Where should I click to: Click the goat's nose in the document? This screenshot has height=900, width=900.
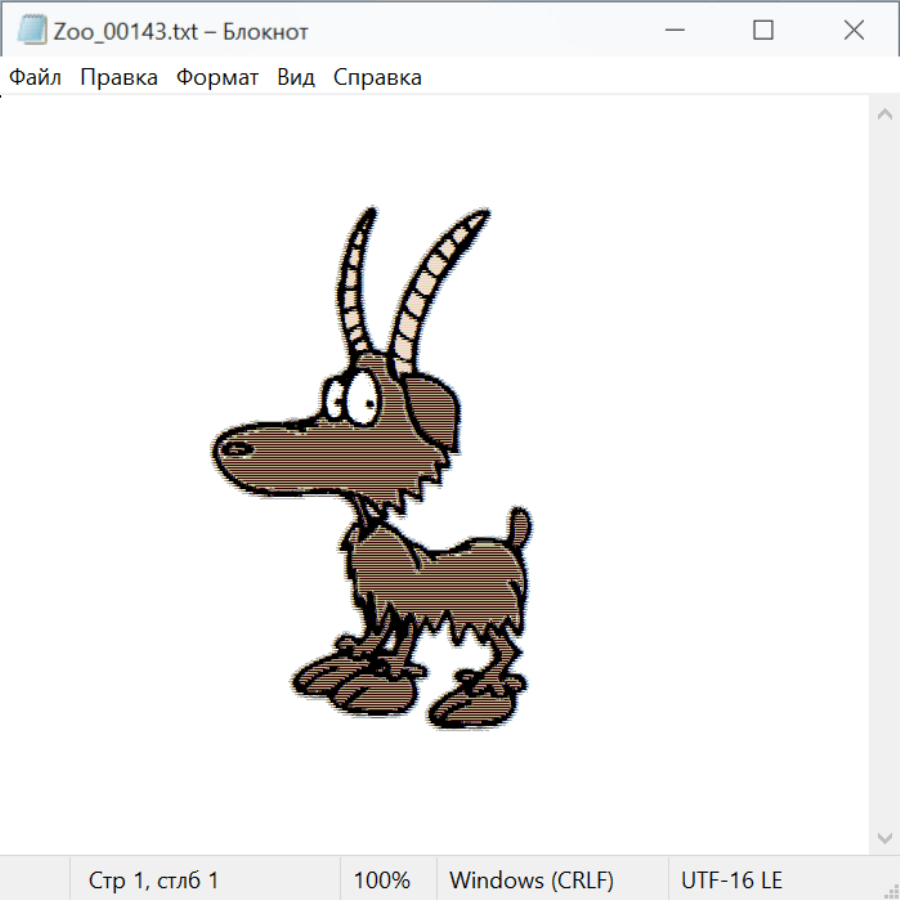pos(234,447)
